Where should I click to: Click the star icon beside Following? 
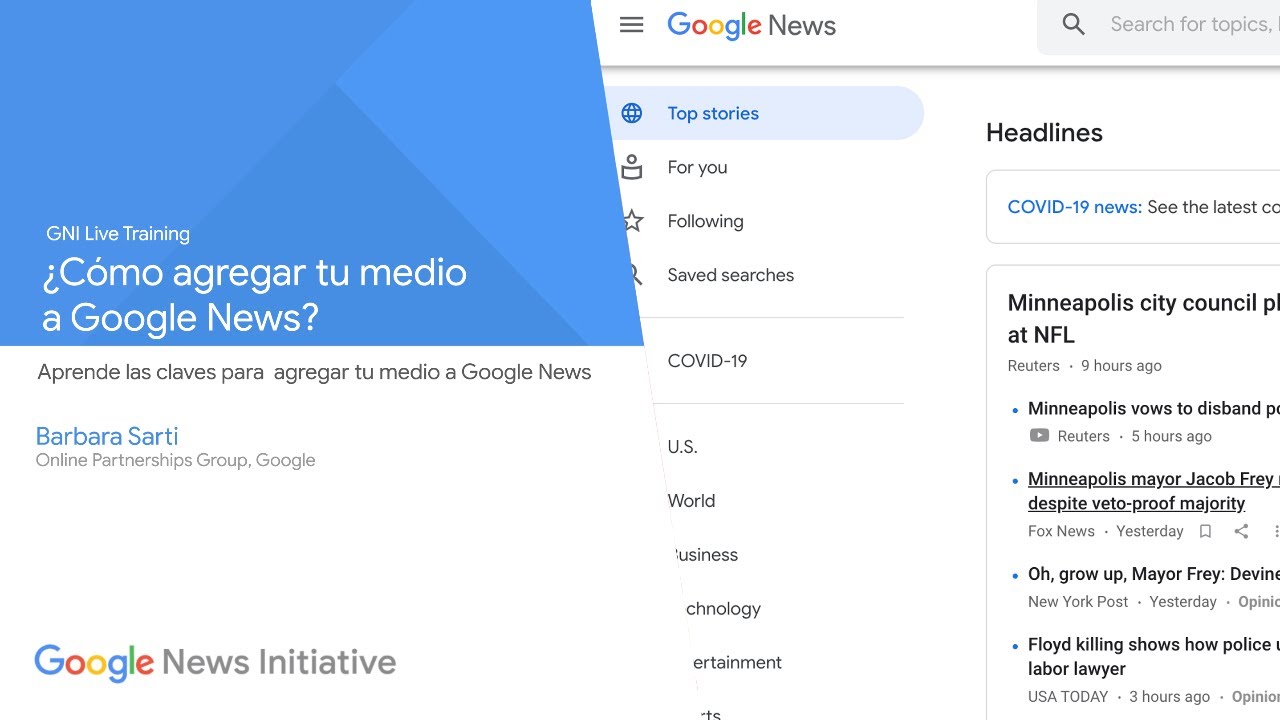click(632, 221)
